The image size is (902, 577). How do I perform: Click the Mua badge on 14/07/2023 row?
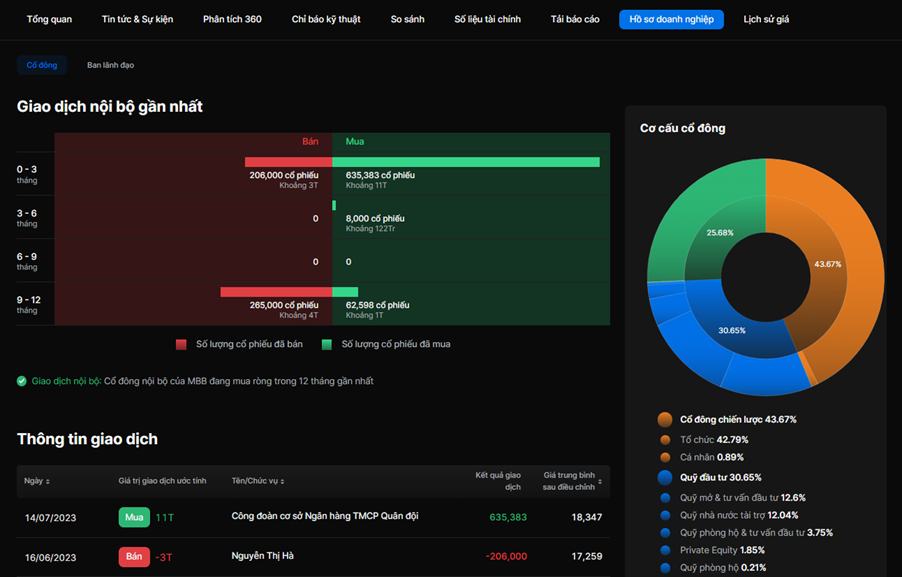pyautogui.click(x=134, y=517)
